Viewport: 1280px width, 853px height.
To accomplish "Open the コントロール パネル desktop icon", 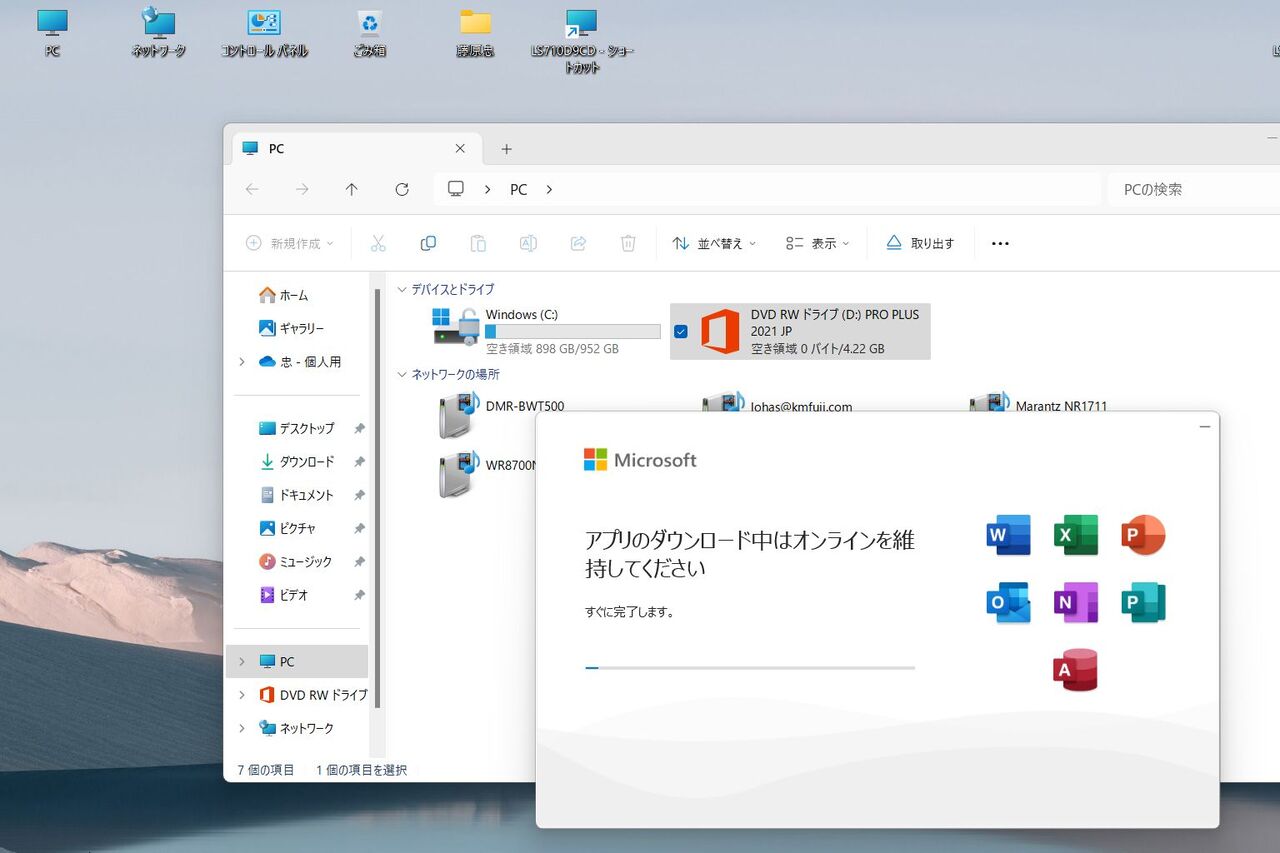I will 264,32.
